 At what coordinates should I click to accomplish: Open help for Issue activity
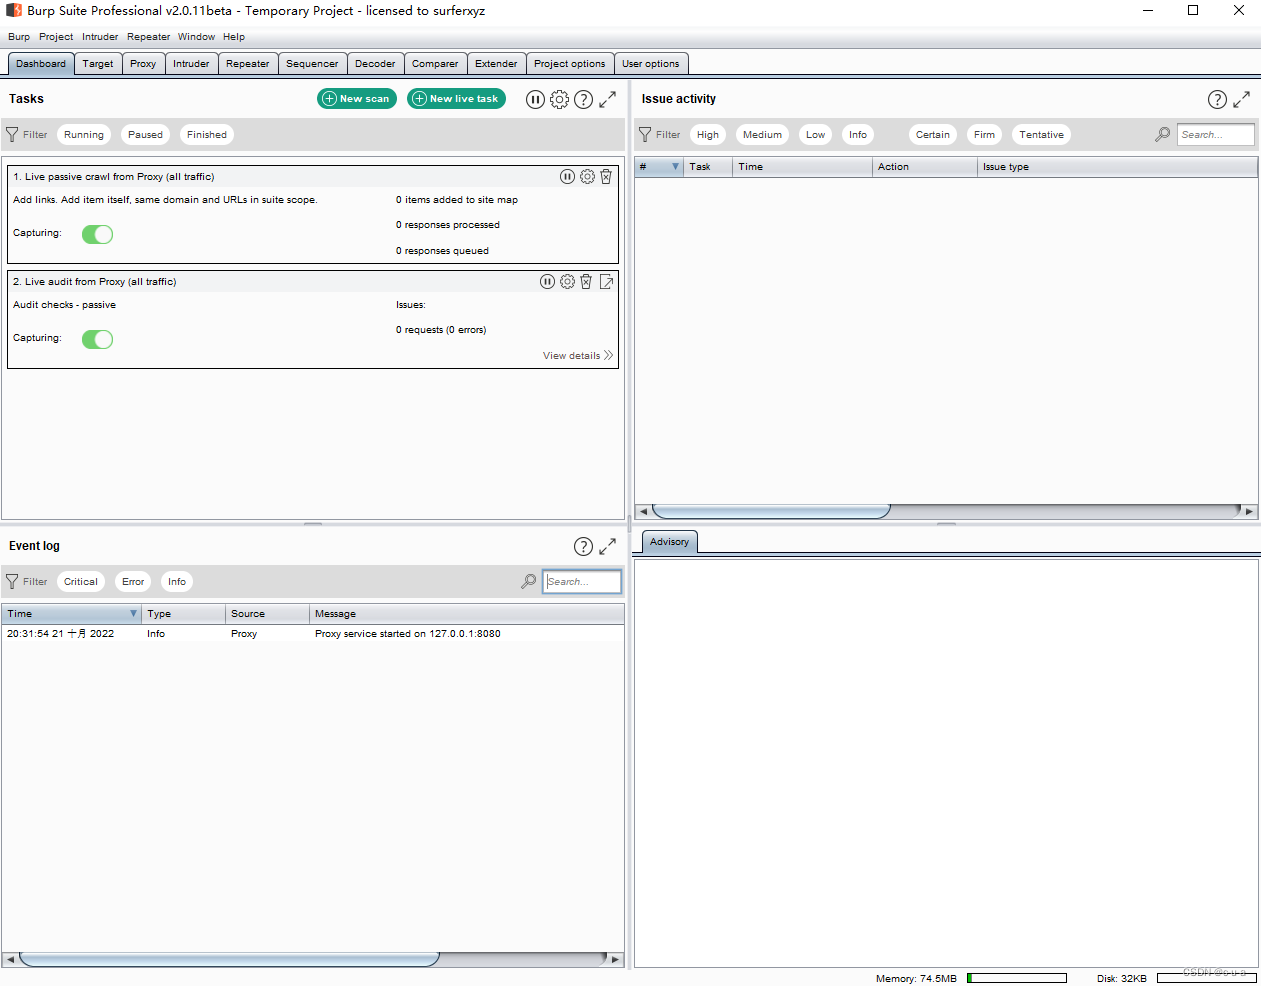pyautogui.click(x=1217, y=99)
